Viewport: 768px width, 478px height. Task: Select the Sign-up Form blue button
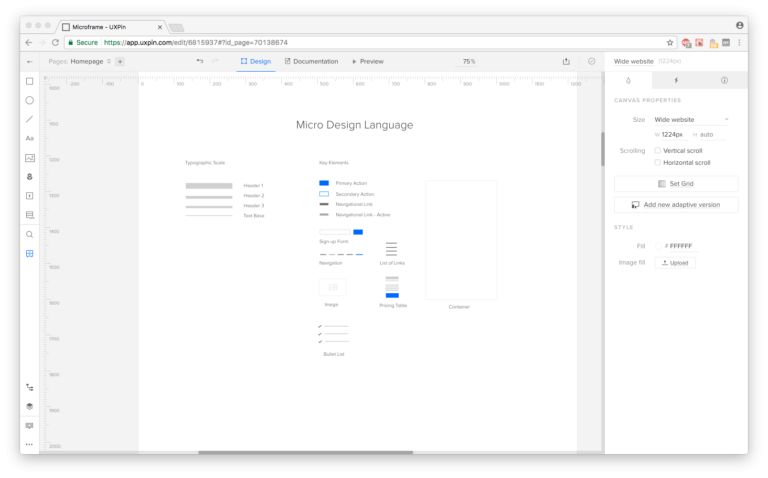[x=358, y=232]
